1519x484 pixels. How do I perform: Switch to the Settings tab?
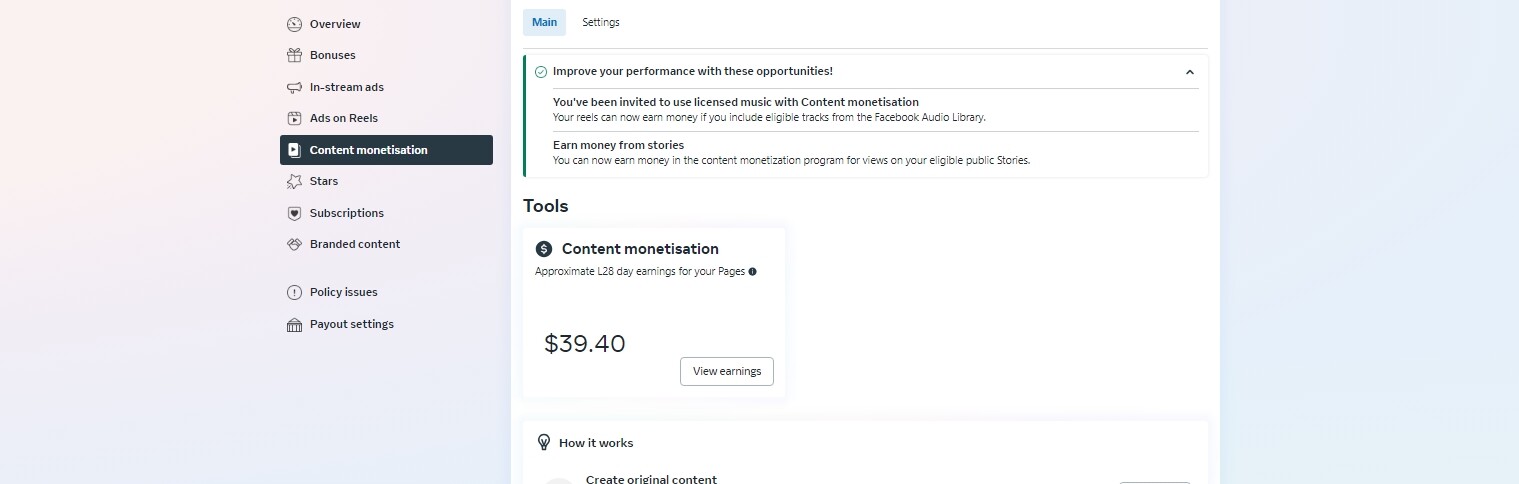[x=601, y=22]
